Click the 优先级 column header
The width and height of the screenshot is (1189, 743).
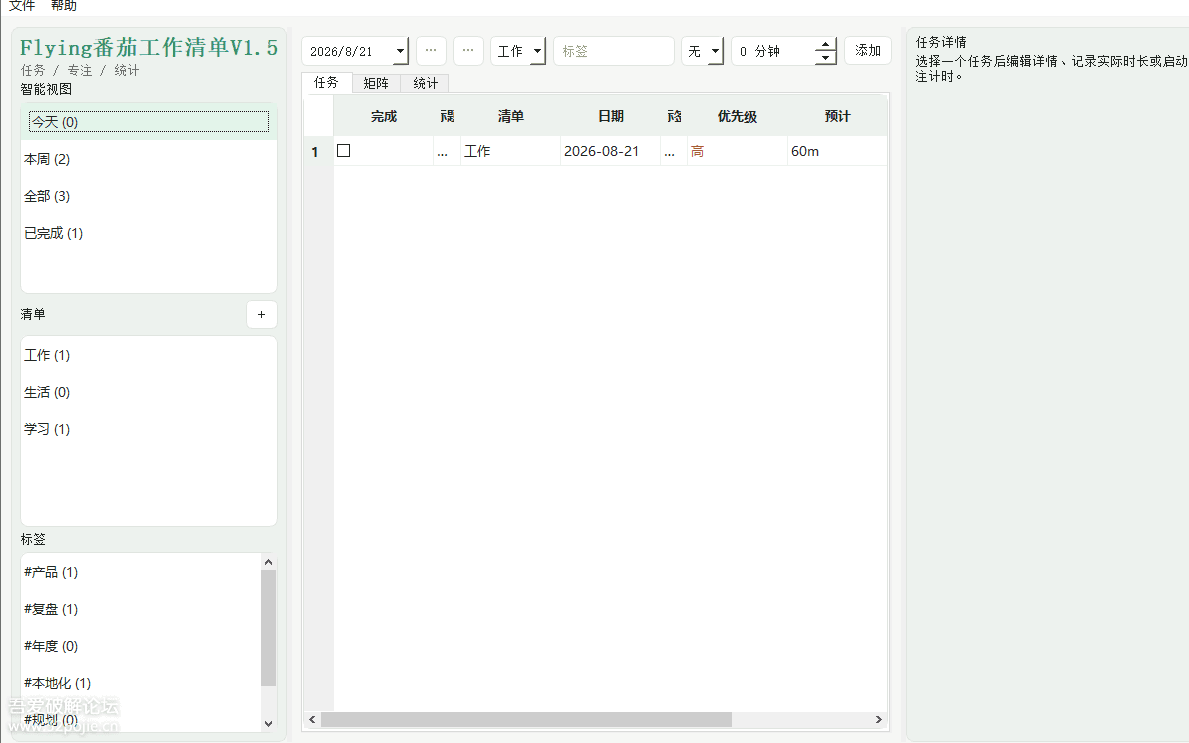737,116
